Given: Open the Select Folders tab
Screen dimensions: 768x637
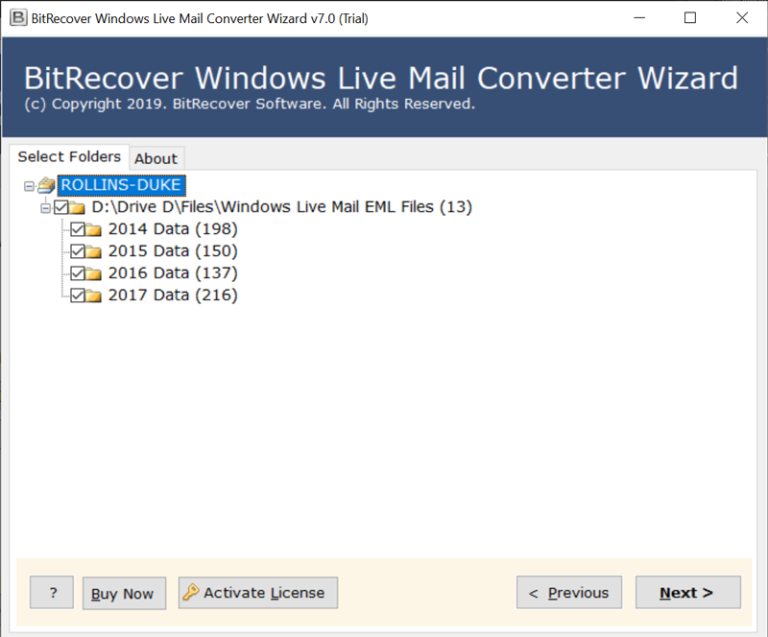Looking at the screenshot, I should pyautogui.click(x=69, y=157).
